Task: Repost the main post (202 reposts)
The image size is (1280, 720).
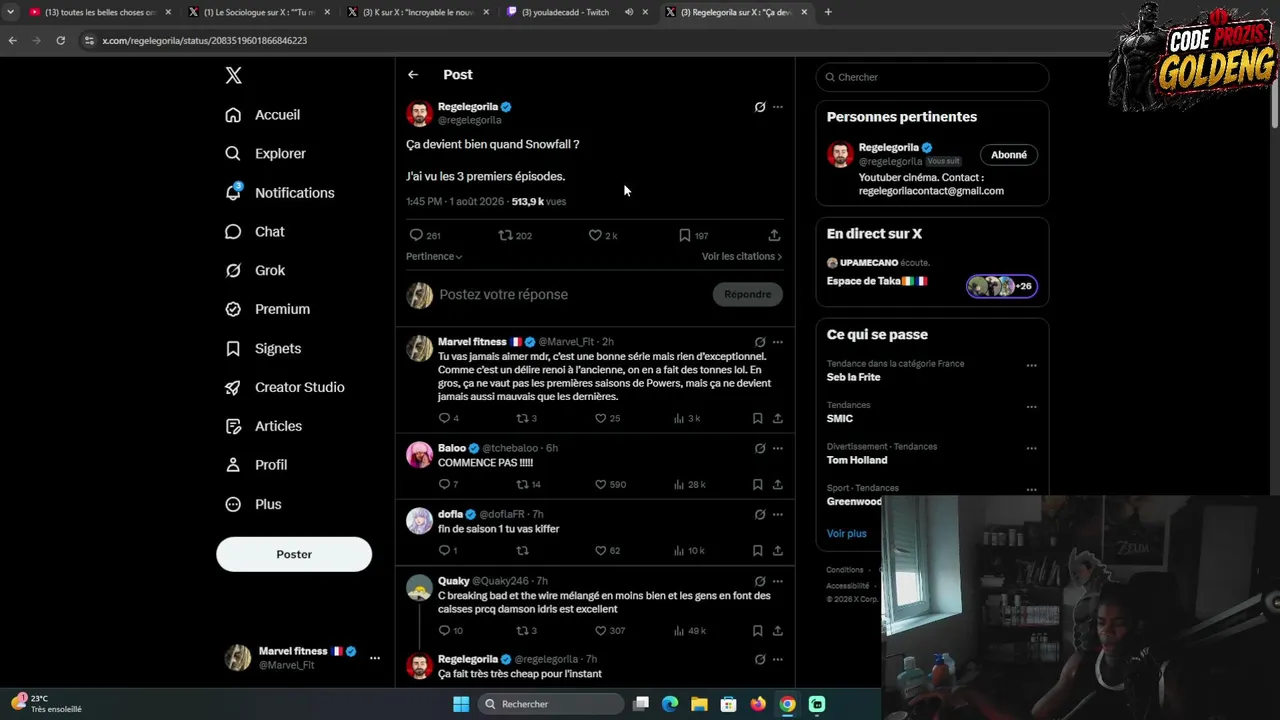Action: 506,235
